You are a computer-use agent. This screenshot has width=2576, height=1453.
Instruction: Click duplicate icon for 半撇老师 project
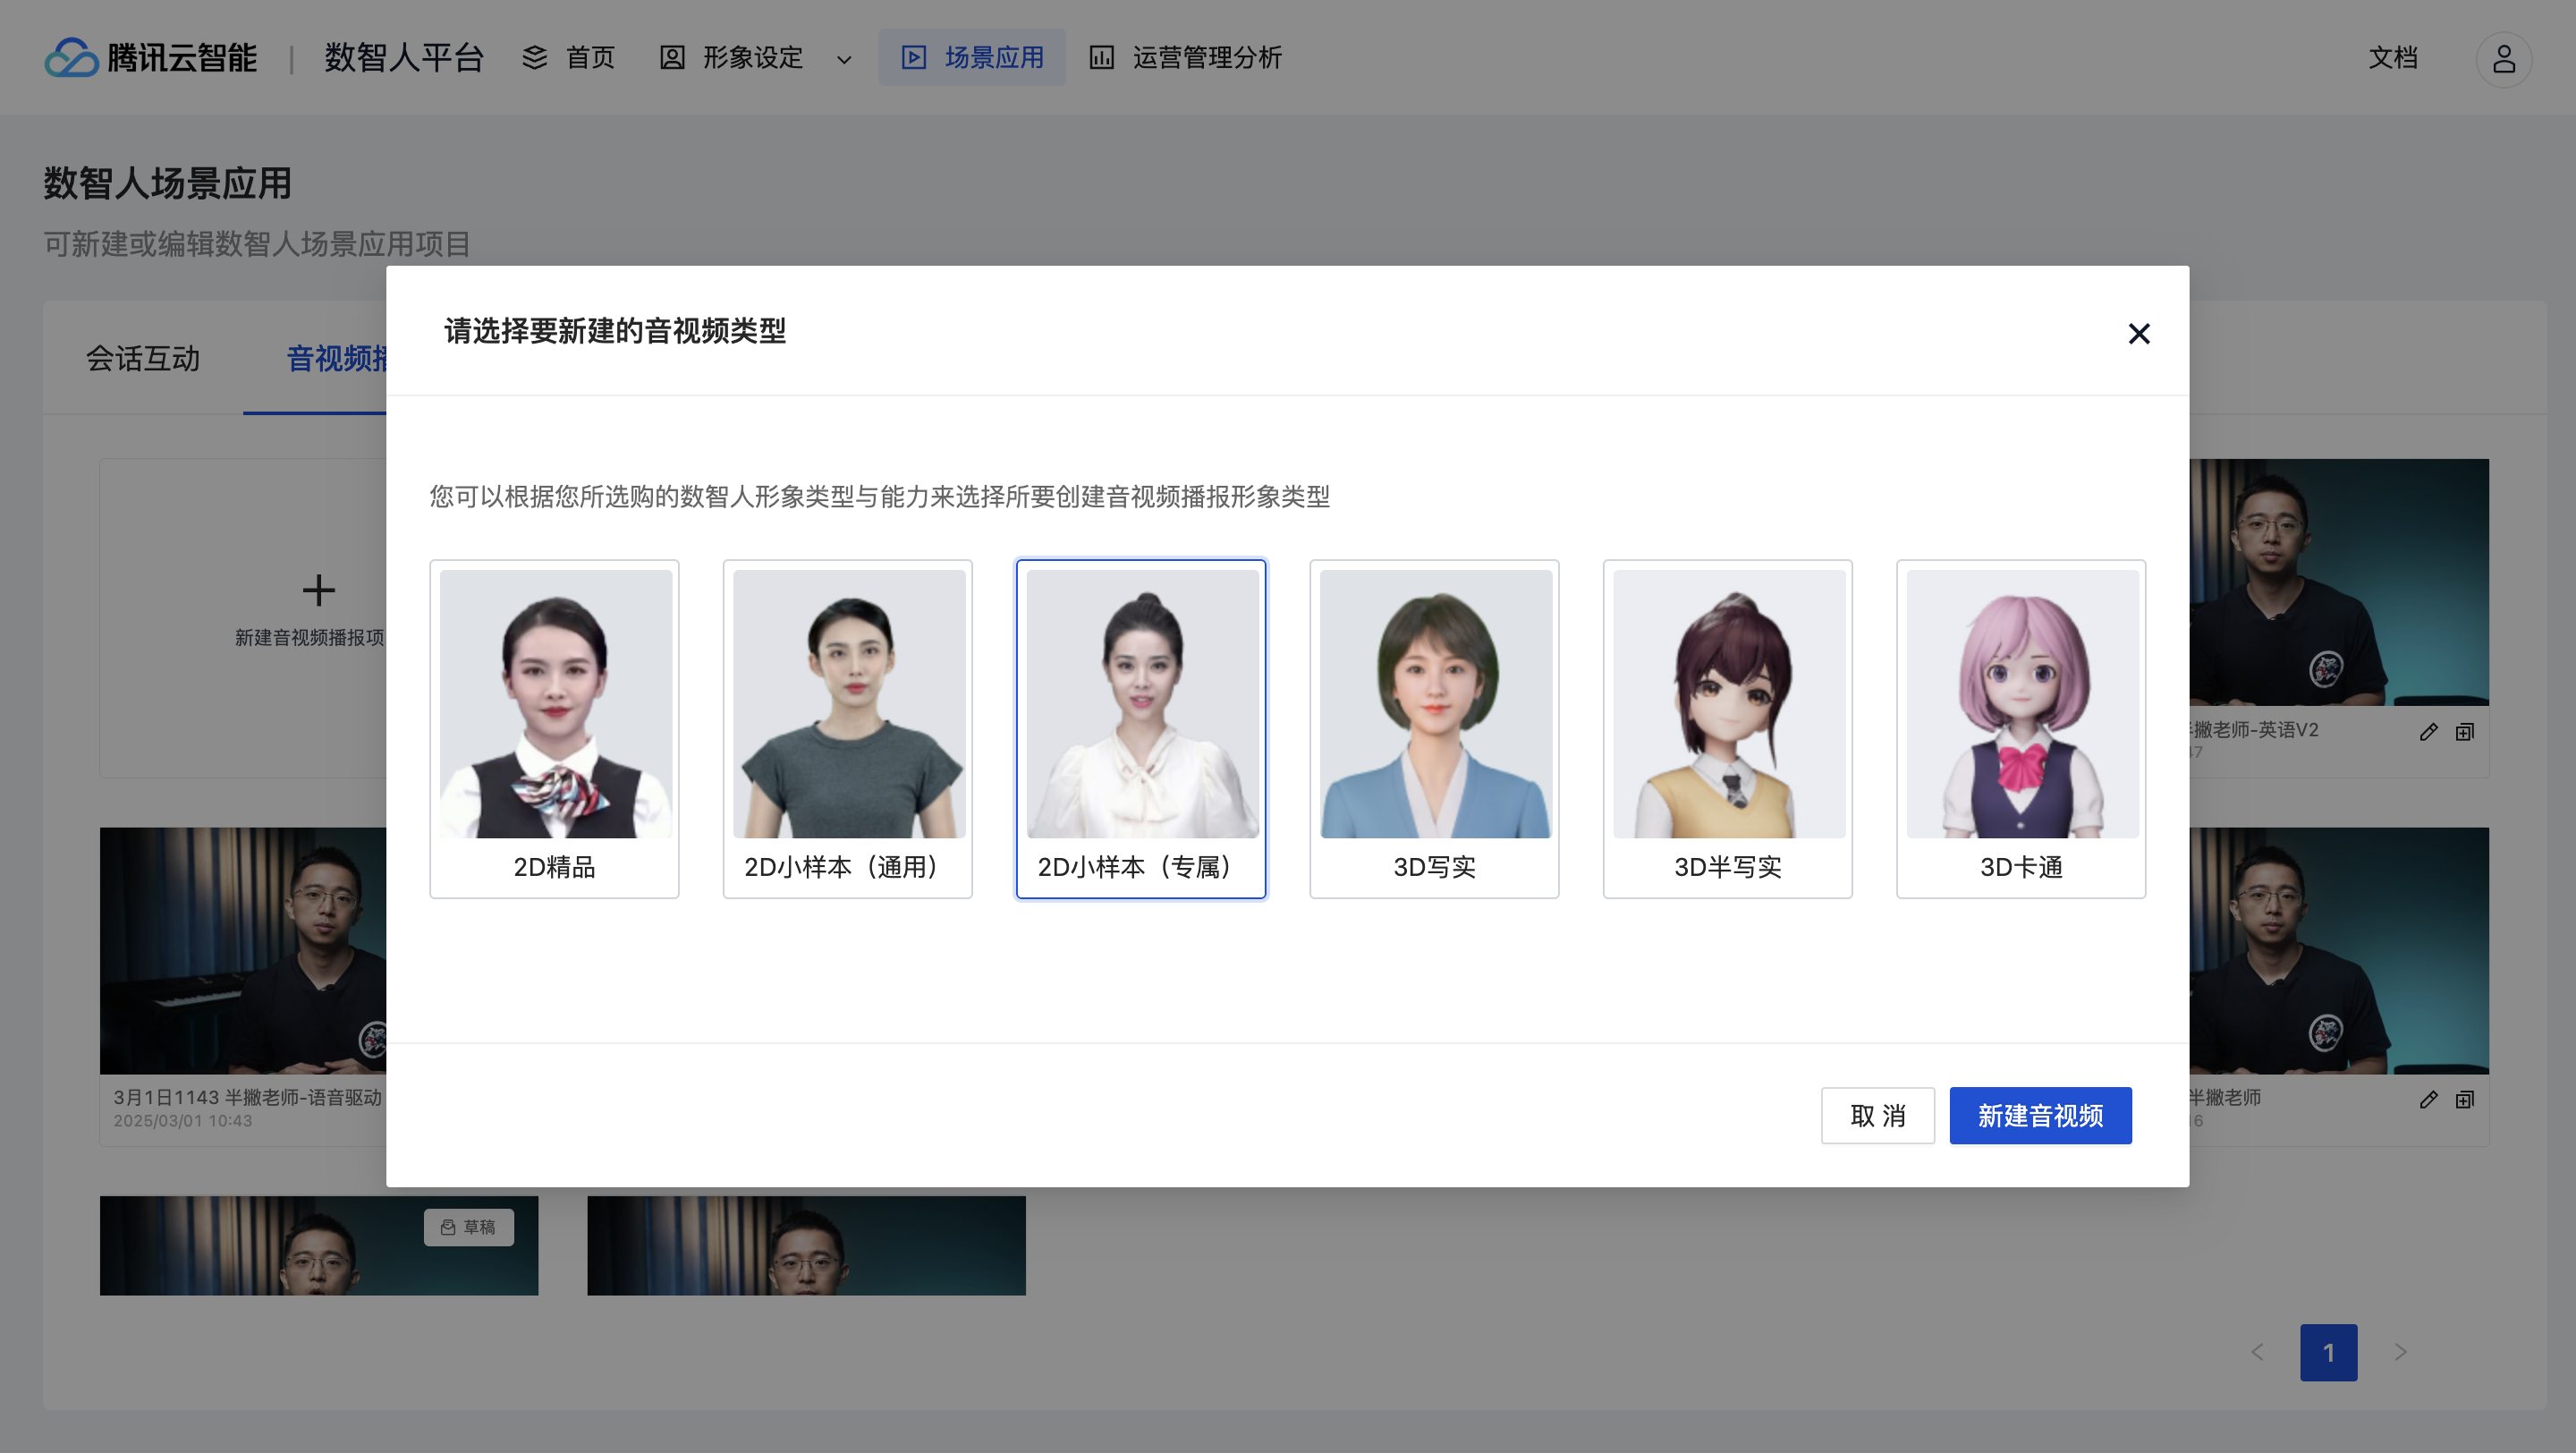(x=2465, y=1100)
